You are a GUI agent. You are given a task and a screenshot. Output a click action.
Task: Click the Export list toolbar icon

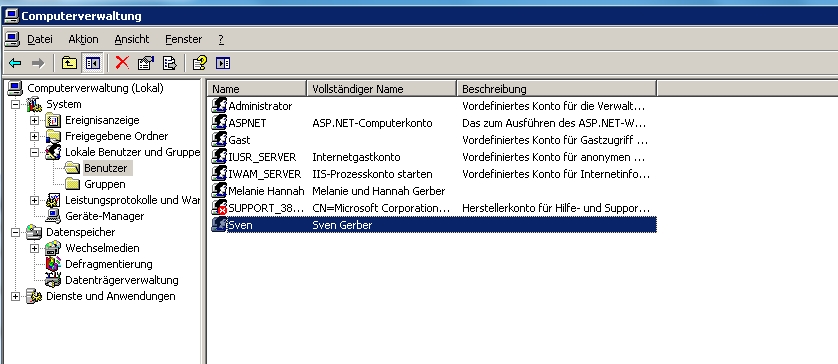coord(169,63)
